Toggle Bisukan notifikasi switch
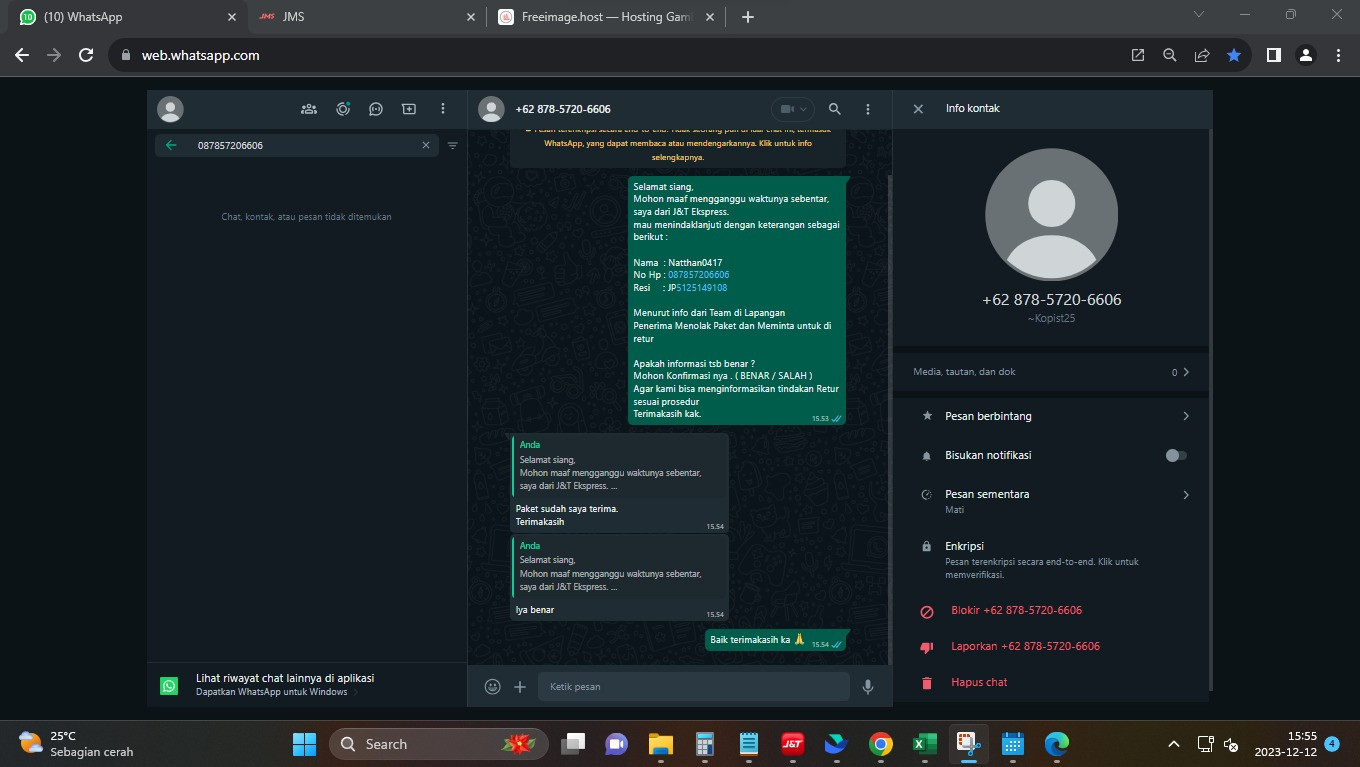The image size is (1360, 767). click(1176, 456)
